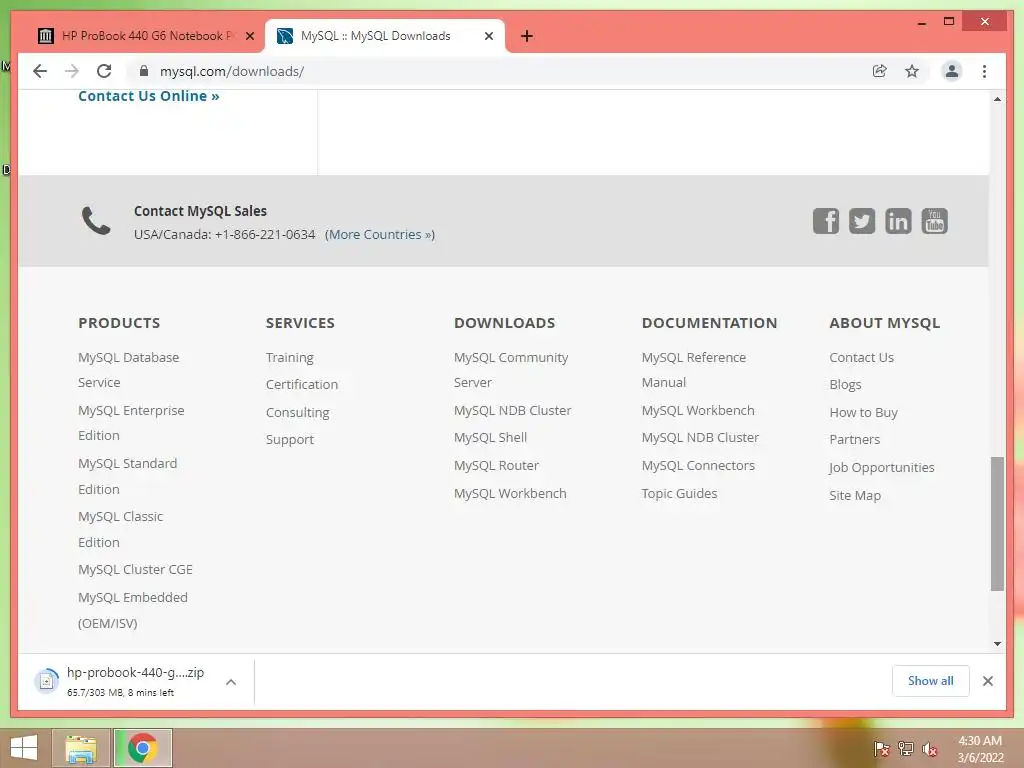
Task: Open the Chrome profile avatar
Action: 952,71
